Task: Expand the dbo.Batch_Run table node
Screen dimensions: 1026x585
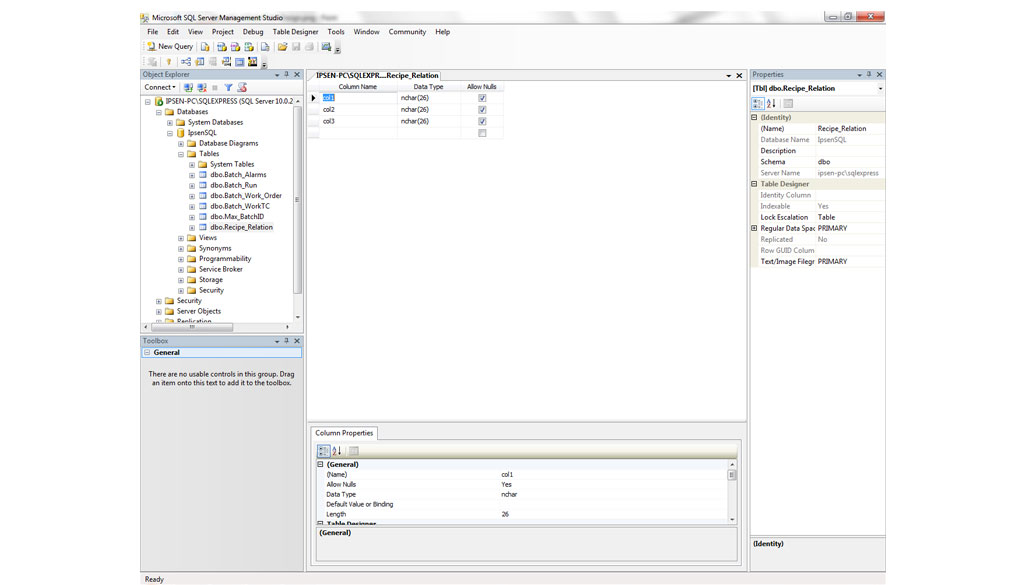Action: tap(192, 185)
